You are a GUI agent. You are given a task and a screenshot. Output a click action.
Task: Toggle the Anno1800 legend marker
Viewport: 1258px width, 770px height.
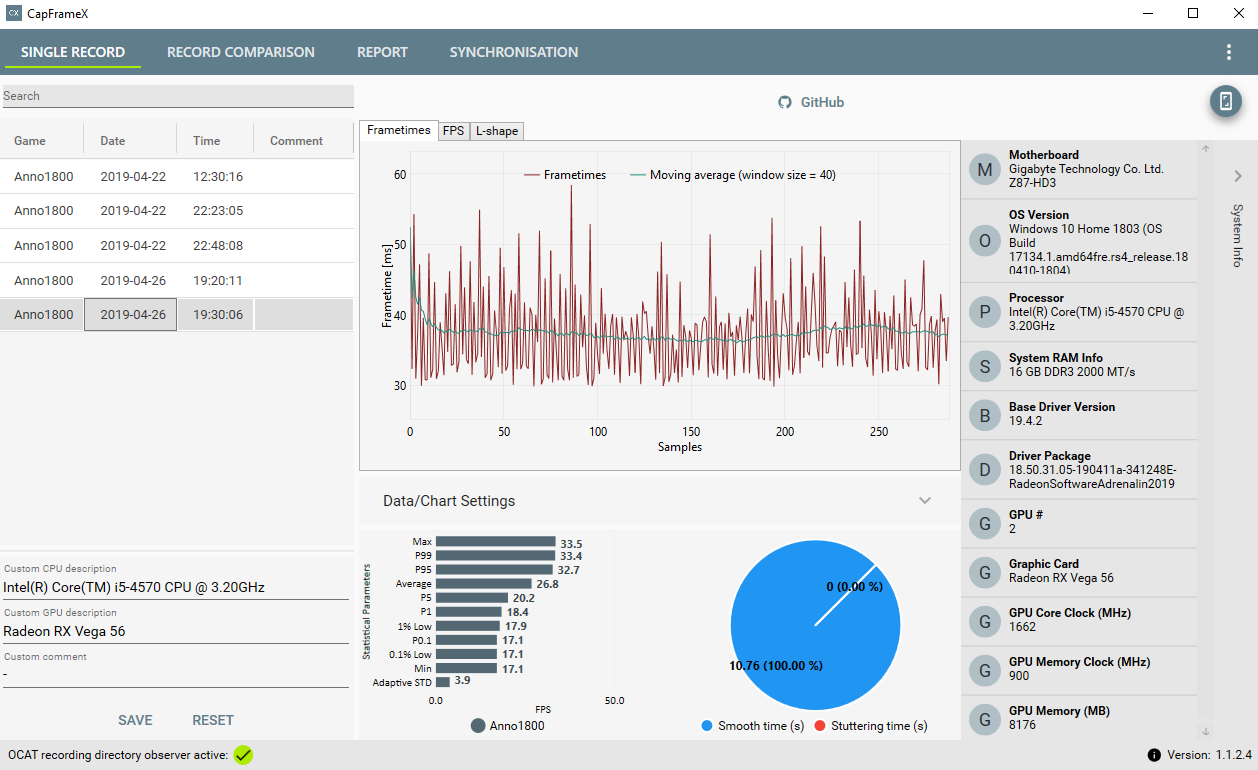click(x=478, y=726)
